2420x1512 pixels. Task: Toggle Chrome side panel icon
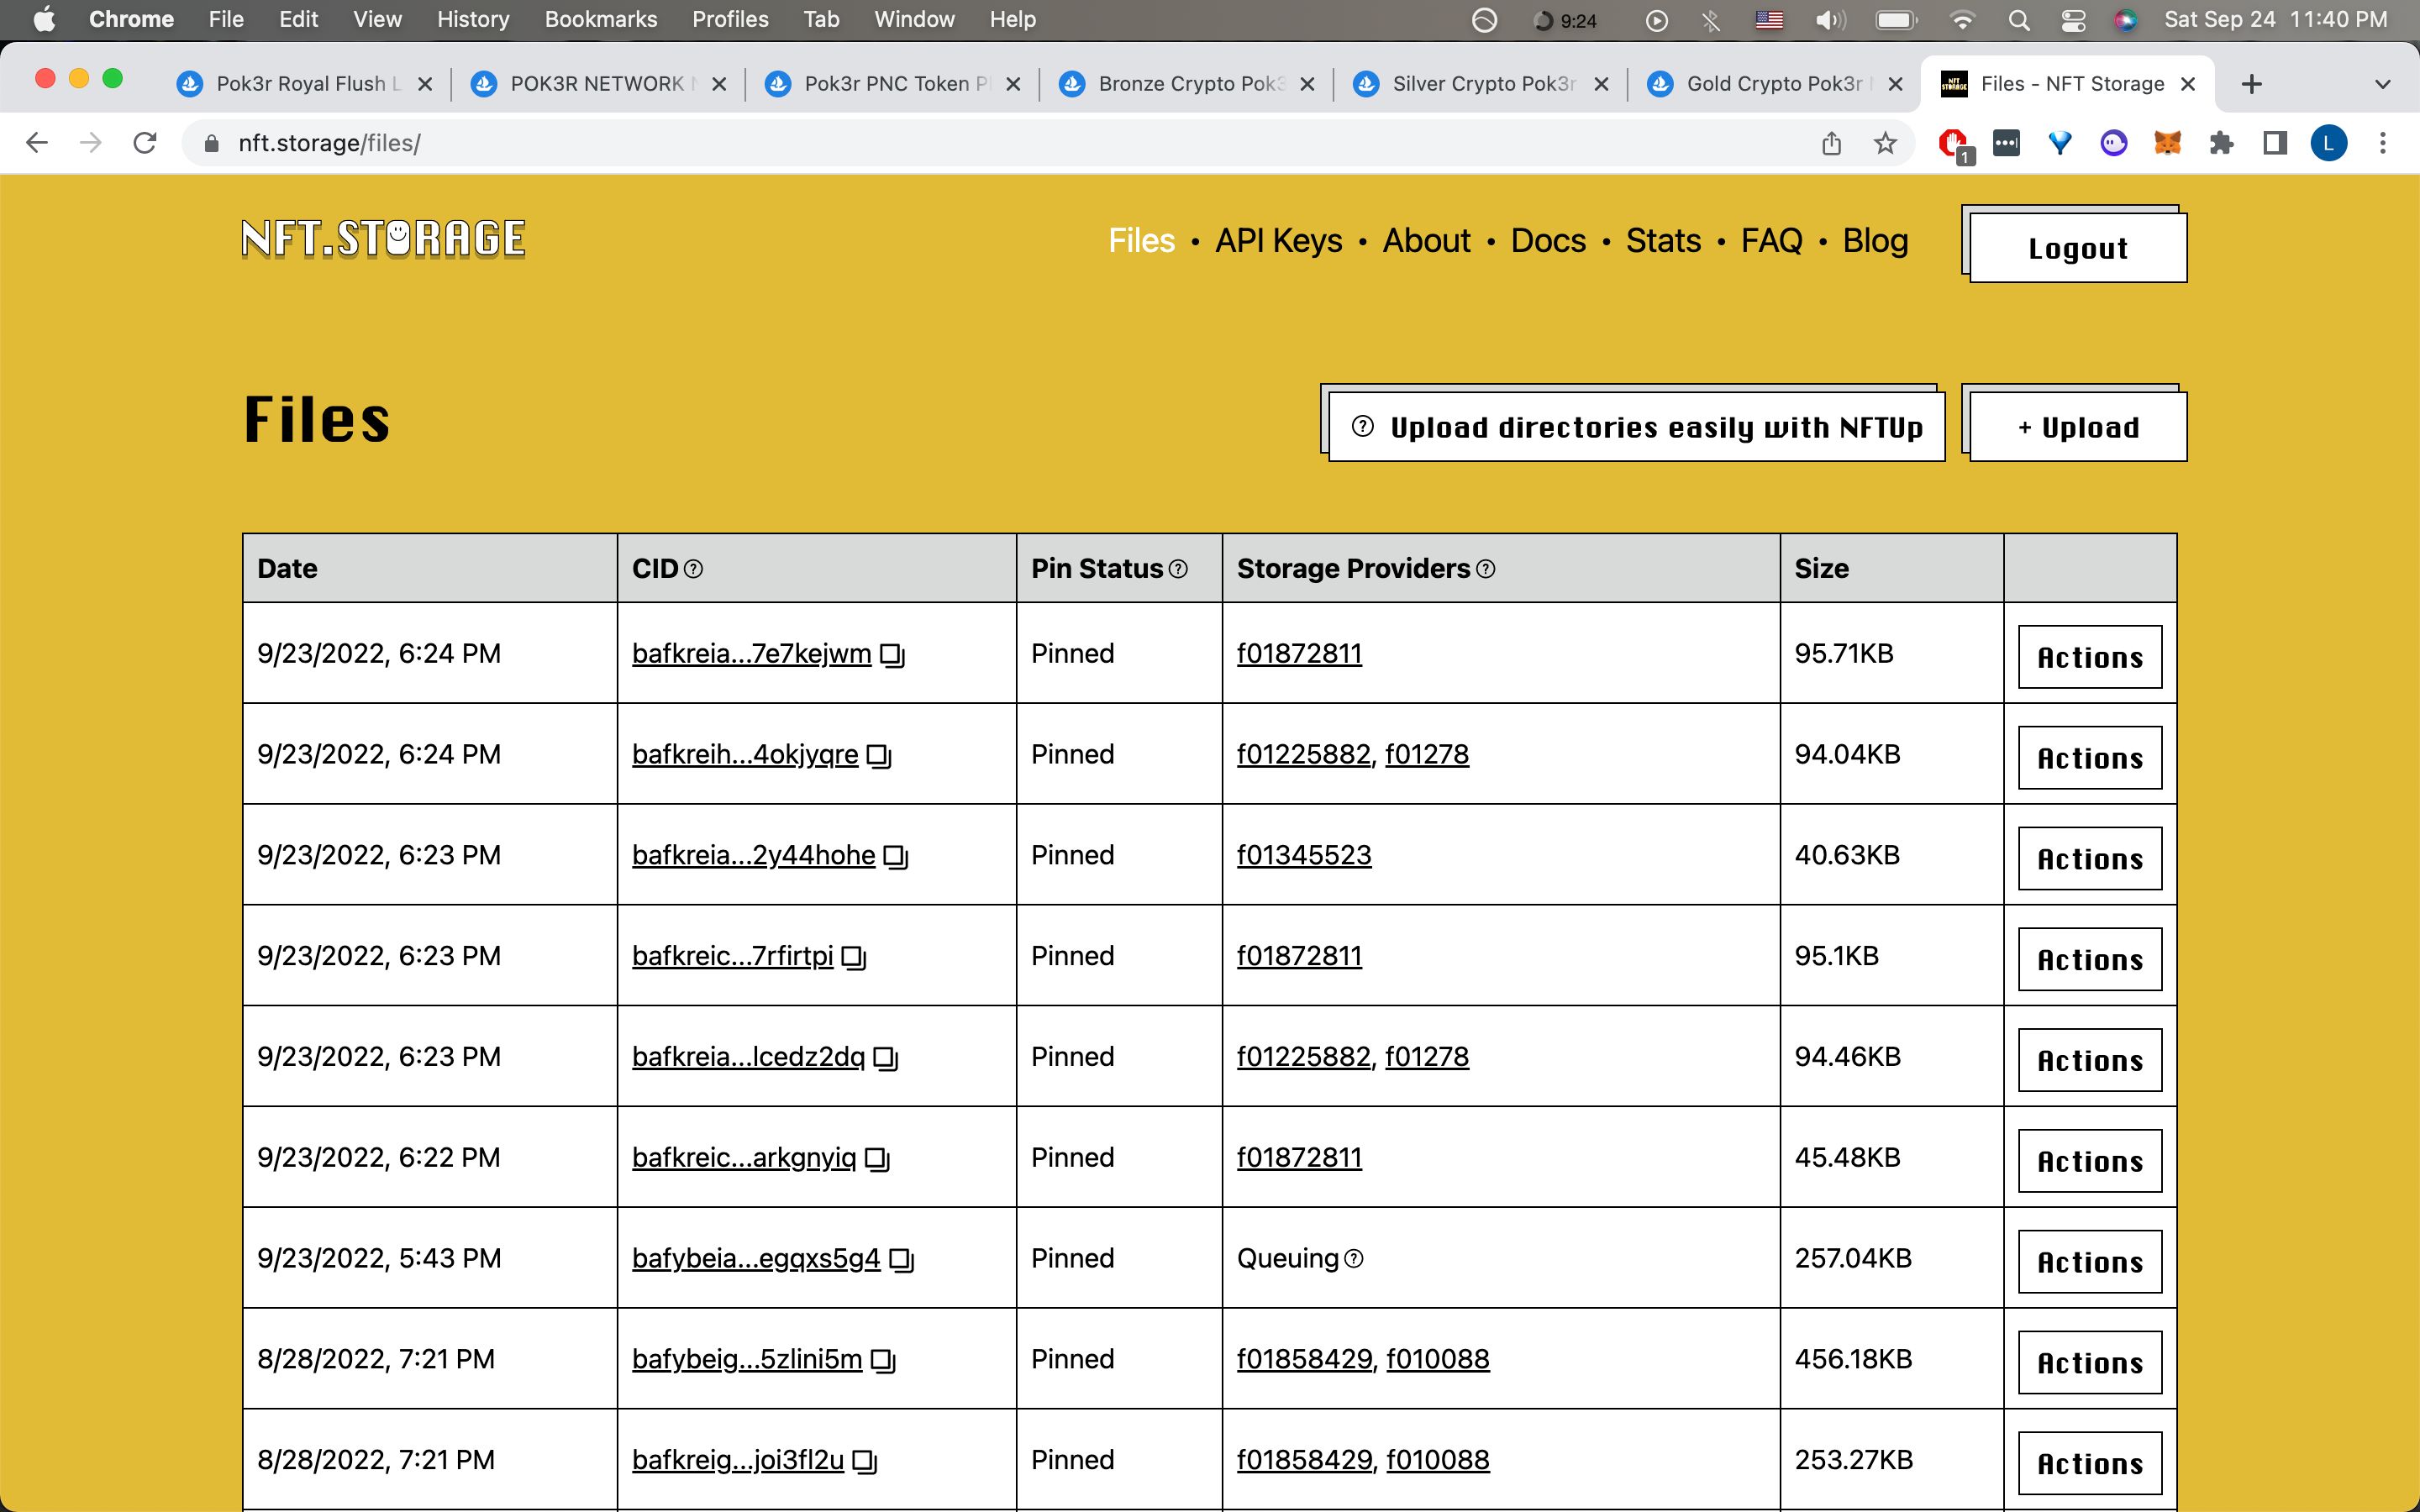point(2275,143)
